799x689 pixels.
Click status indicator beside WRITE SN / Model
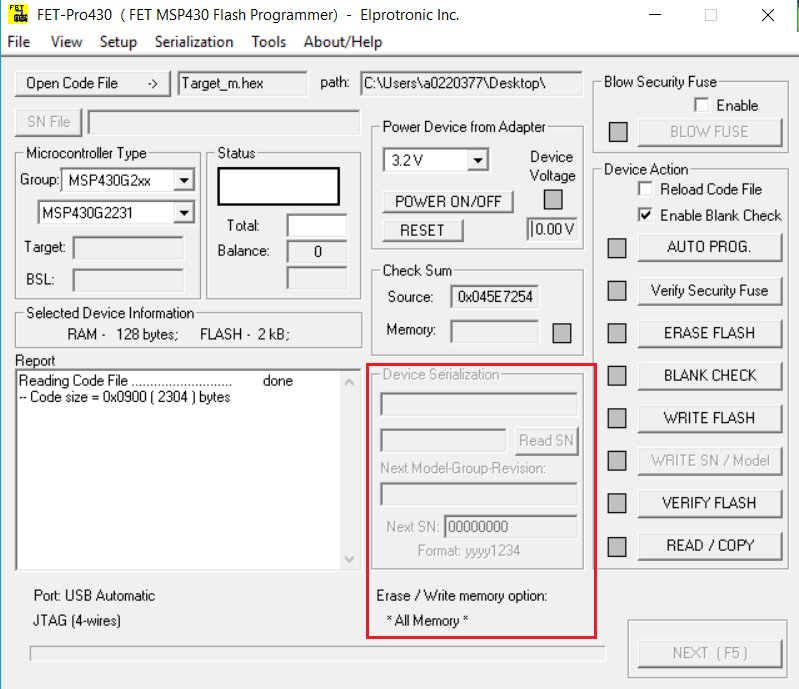pyautogui.click(x=617, y=461)
